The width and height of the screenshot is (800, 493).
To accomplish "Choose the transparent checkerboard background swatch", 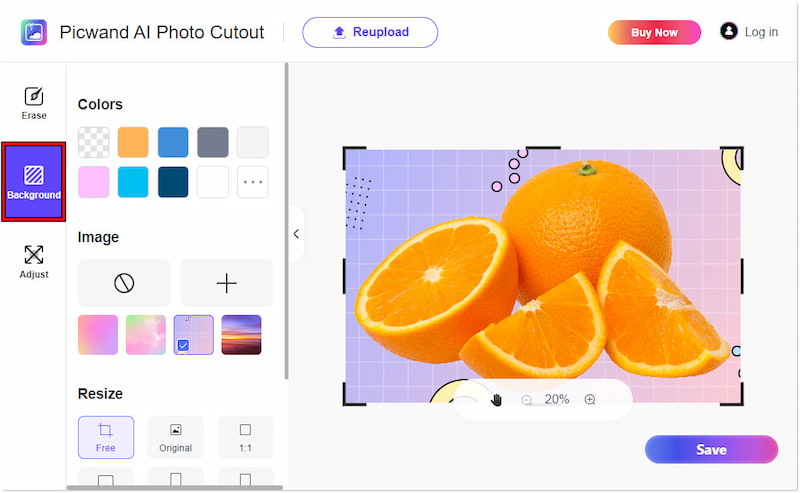I will pyautogui.click(x=93, y=142).
